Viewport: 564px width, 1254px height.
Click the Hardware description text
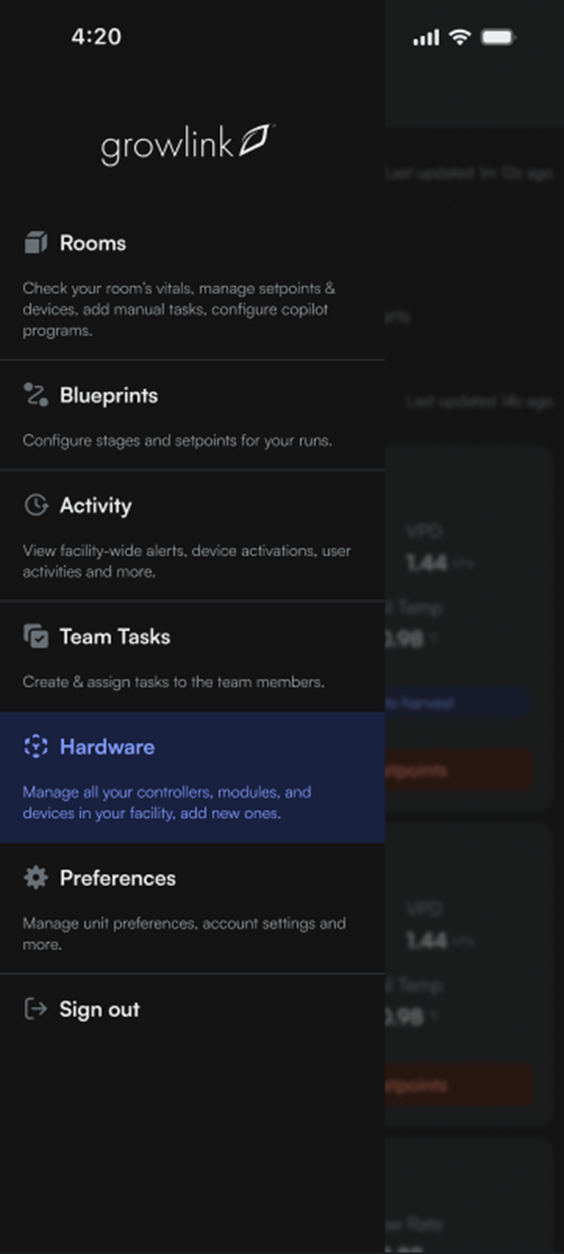pyautogui.click(x=167, y=803)
